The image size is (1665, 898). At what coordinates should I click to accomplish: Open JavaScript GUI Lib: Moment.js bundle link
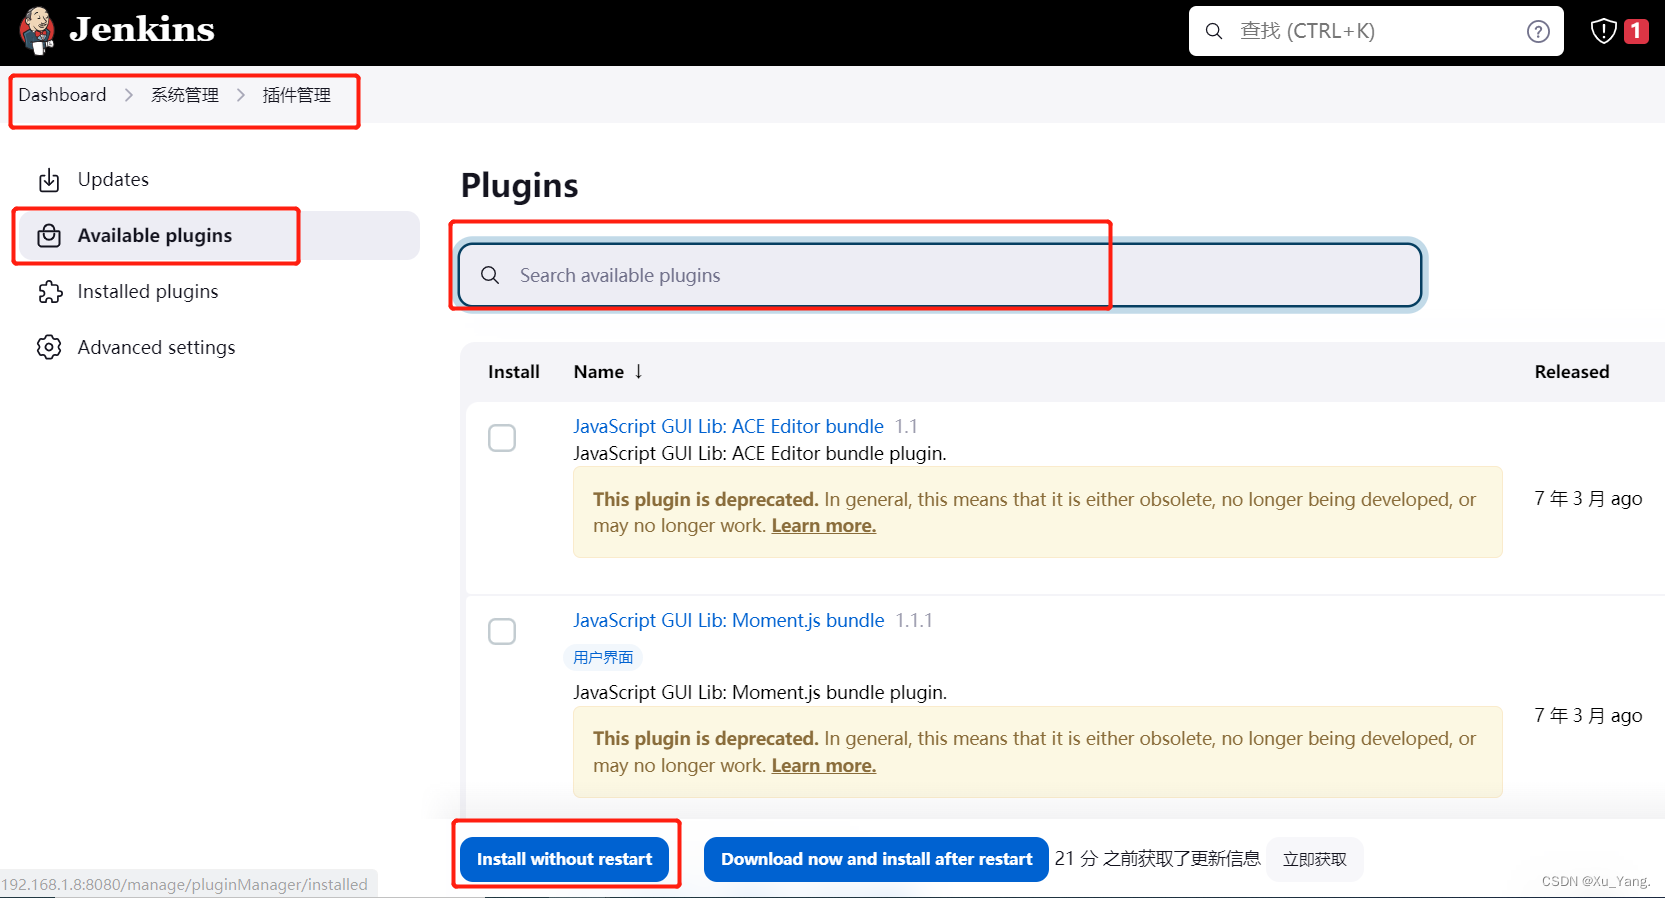click(729, 621)
